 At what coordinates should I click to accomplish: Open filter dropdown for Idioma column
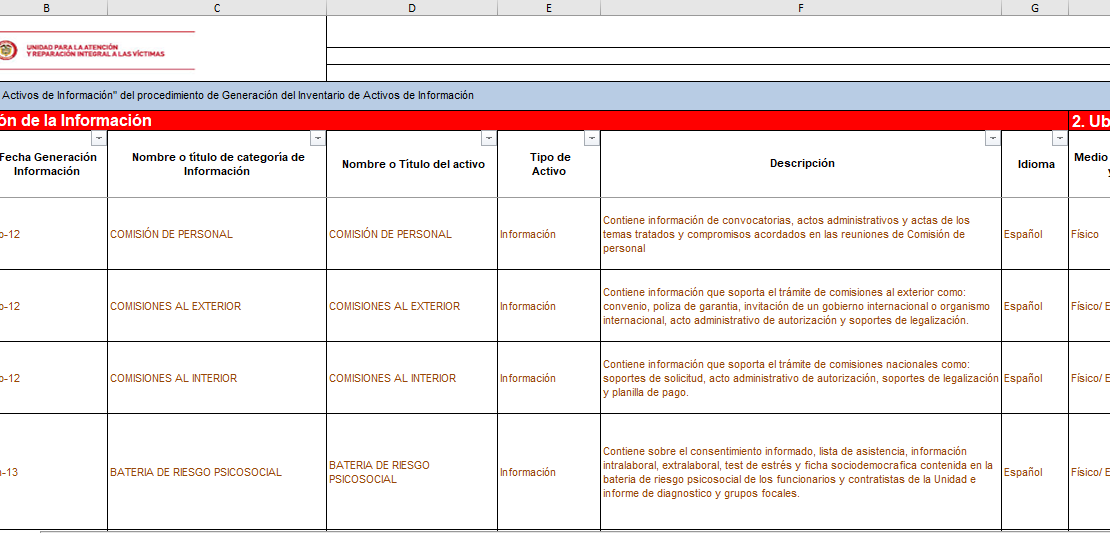(x=1060, y=138)
